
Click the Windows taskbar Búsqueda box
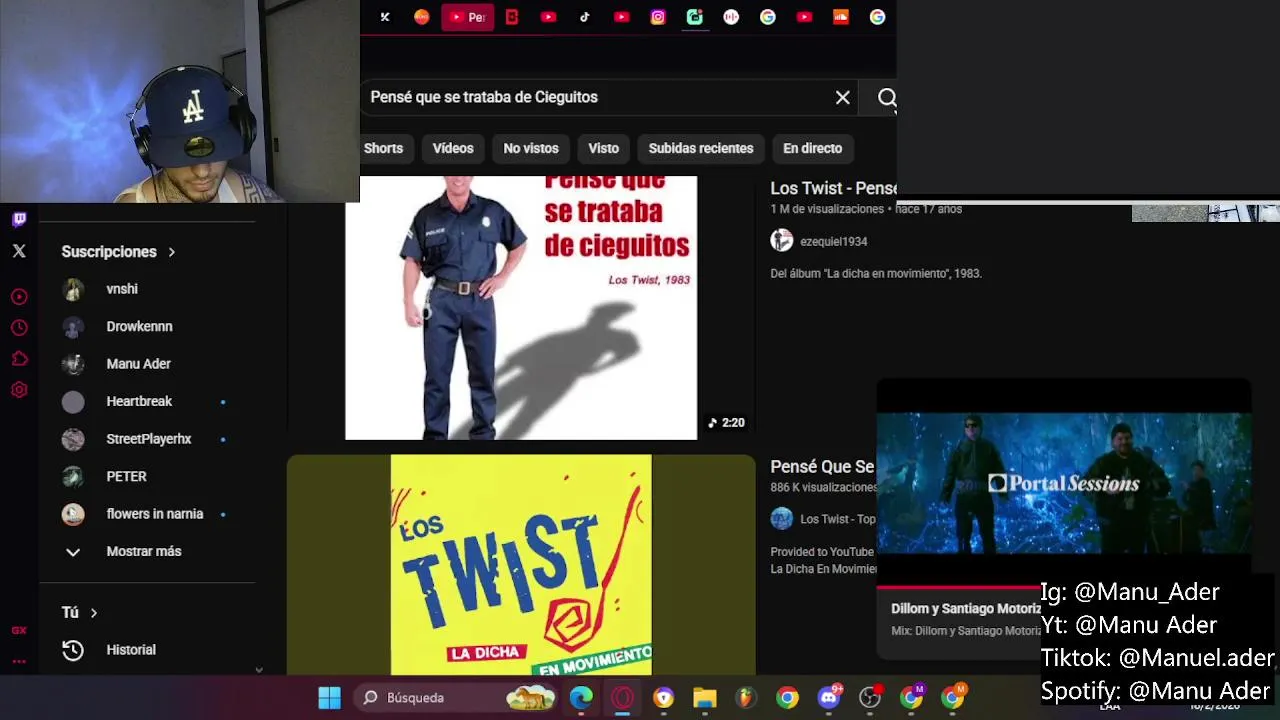point(457,698)
